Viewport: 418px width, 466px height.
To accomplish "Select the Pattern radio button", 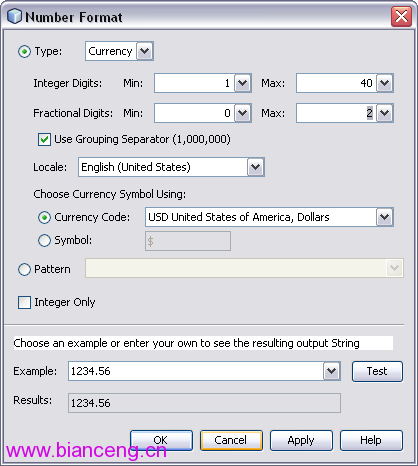I will [24, 269].
